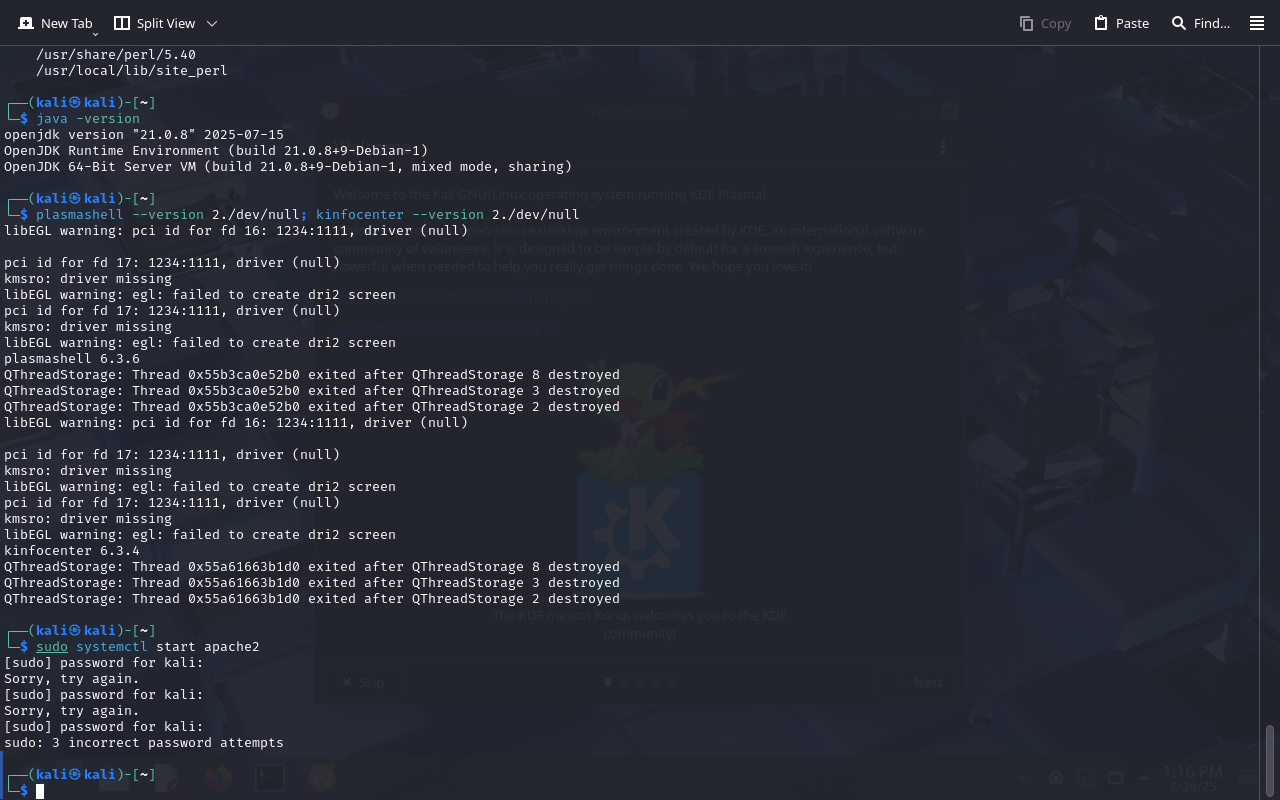Open the Welcome Center kebab menu
This screenshot has height=800, width=1280.
click(x=942, y=147)
